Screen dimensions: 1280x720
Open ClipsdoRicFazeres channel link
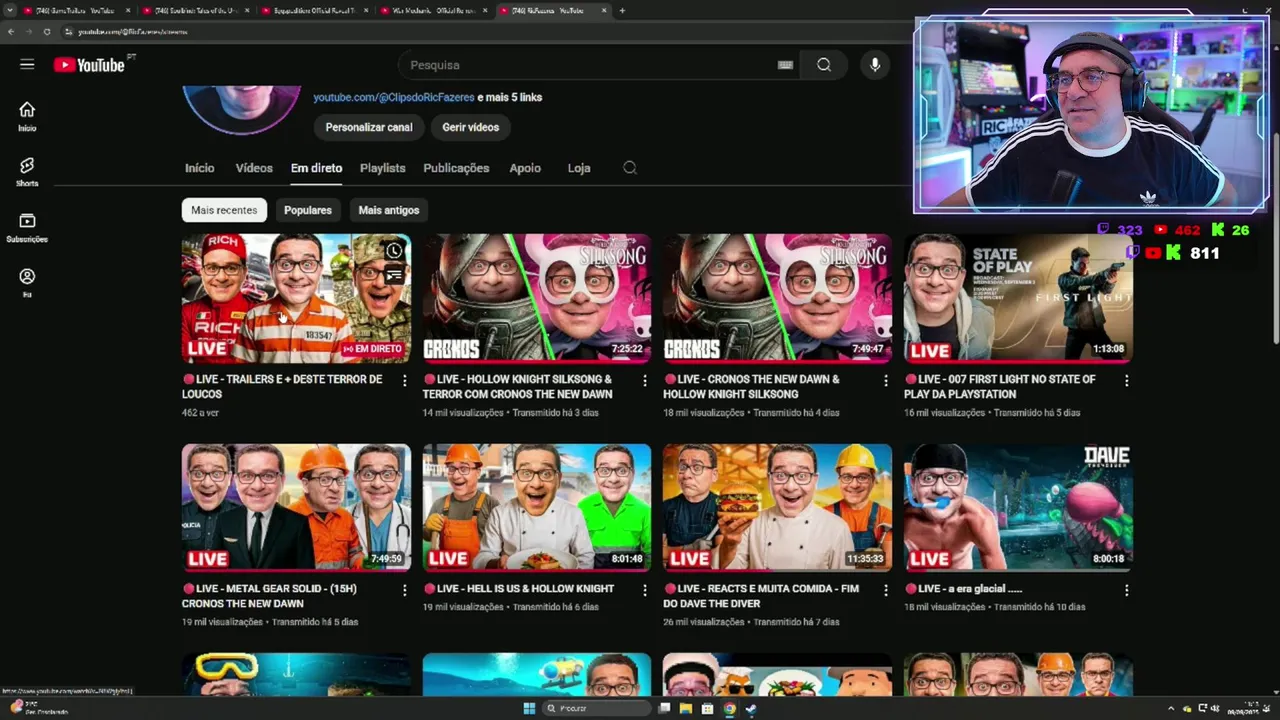[x=394, y=97]
